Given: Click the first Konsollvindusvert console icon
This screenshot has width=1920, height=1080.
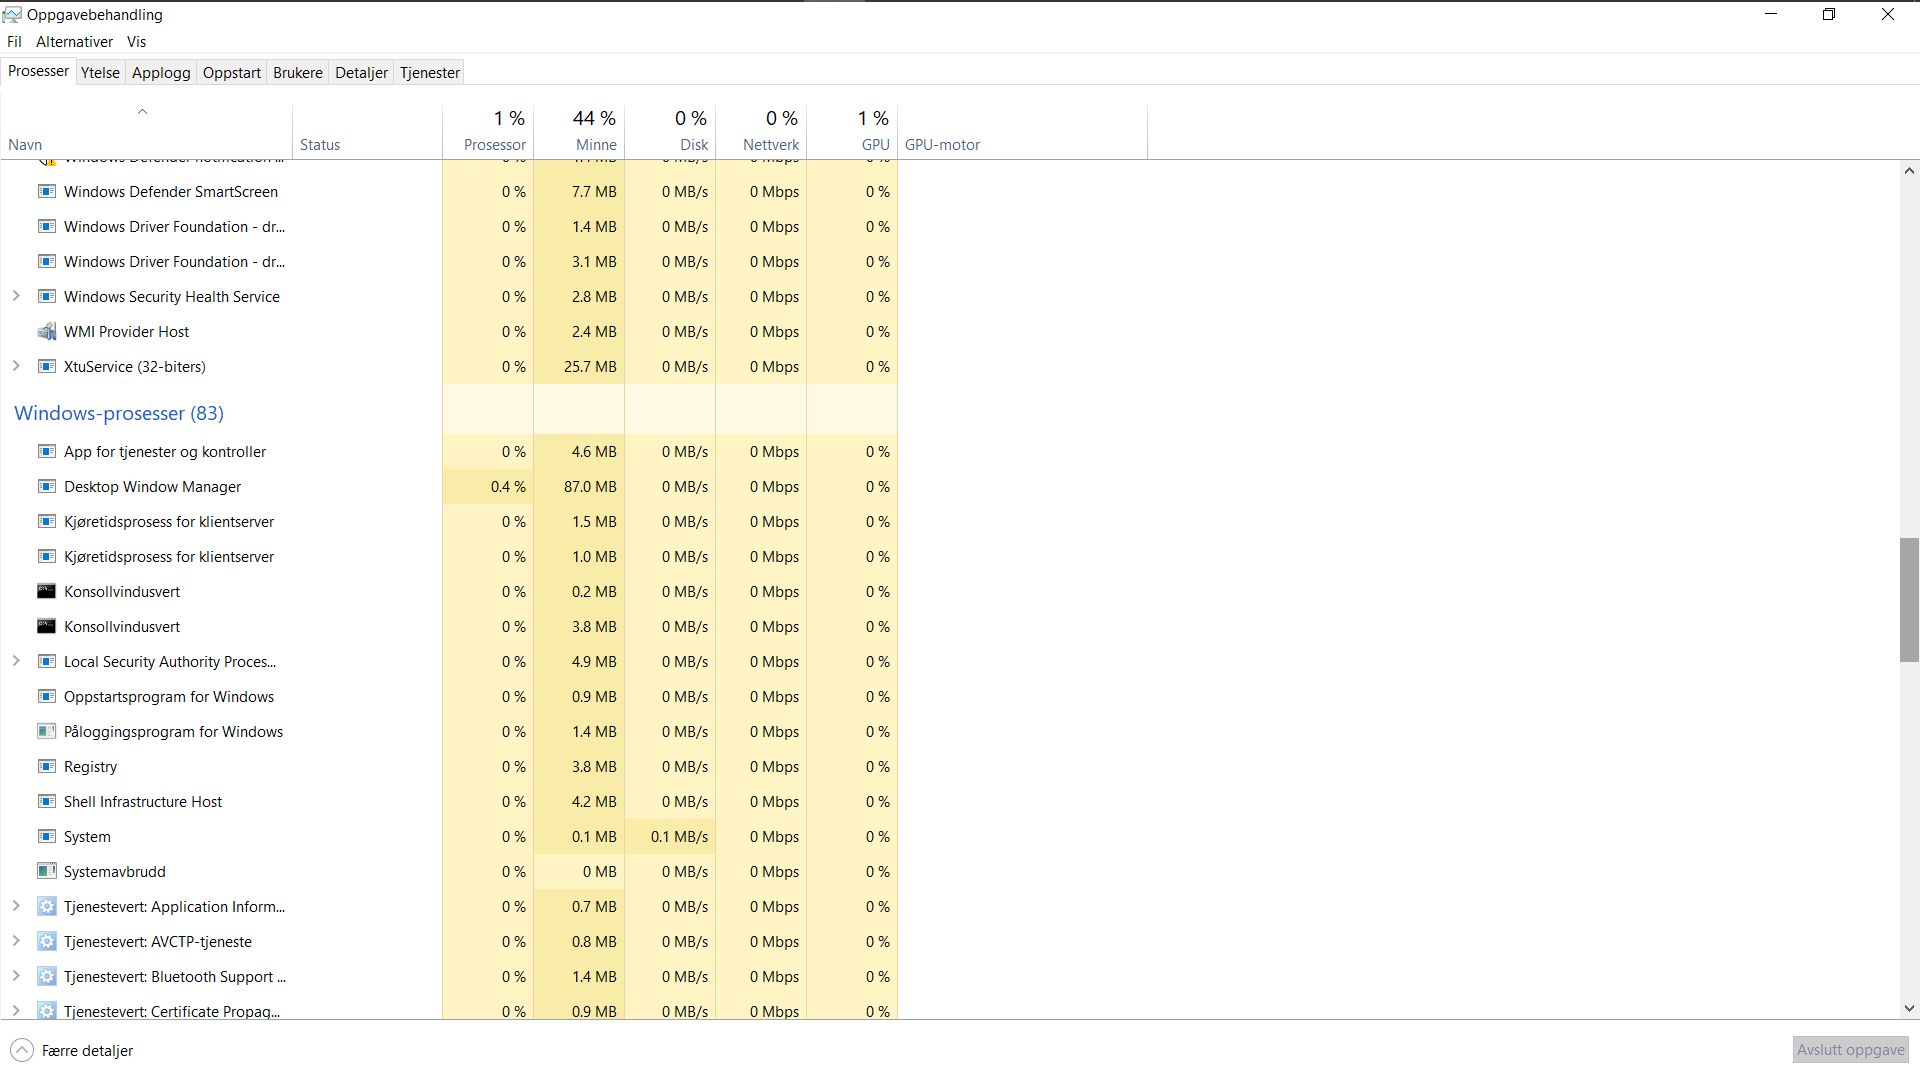Looking at the screenshot, I should tap(46, 591).
